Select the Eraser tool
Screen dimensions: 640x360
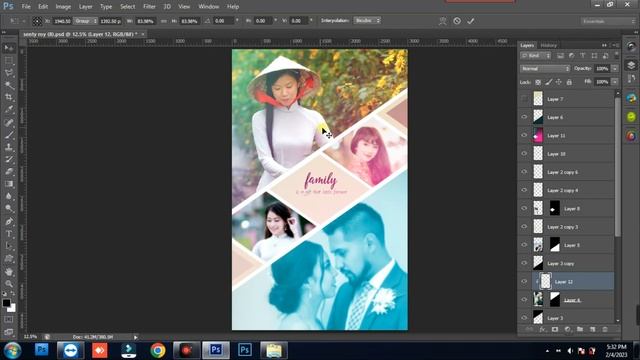pos(9,171)
